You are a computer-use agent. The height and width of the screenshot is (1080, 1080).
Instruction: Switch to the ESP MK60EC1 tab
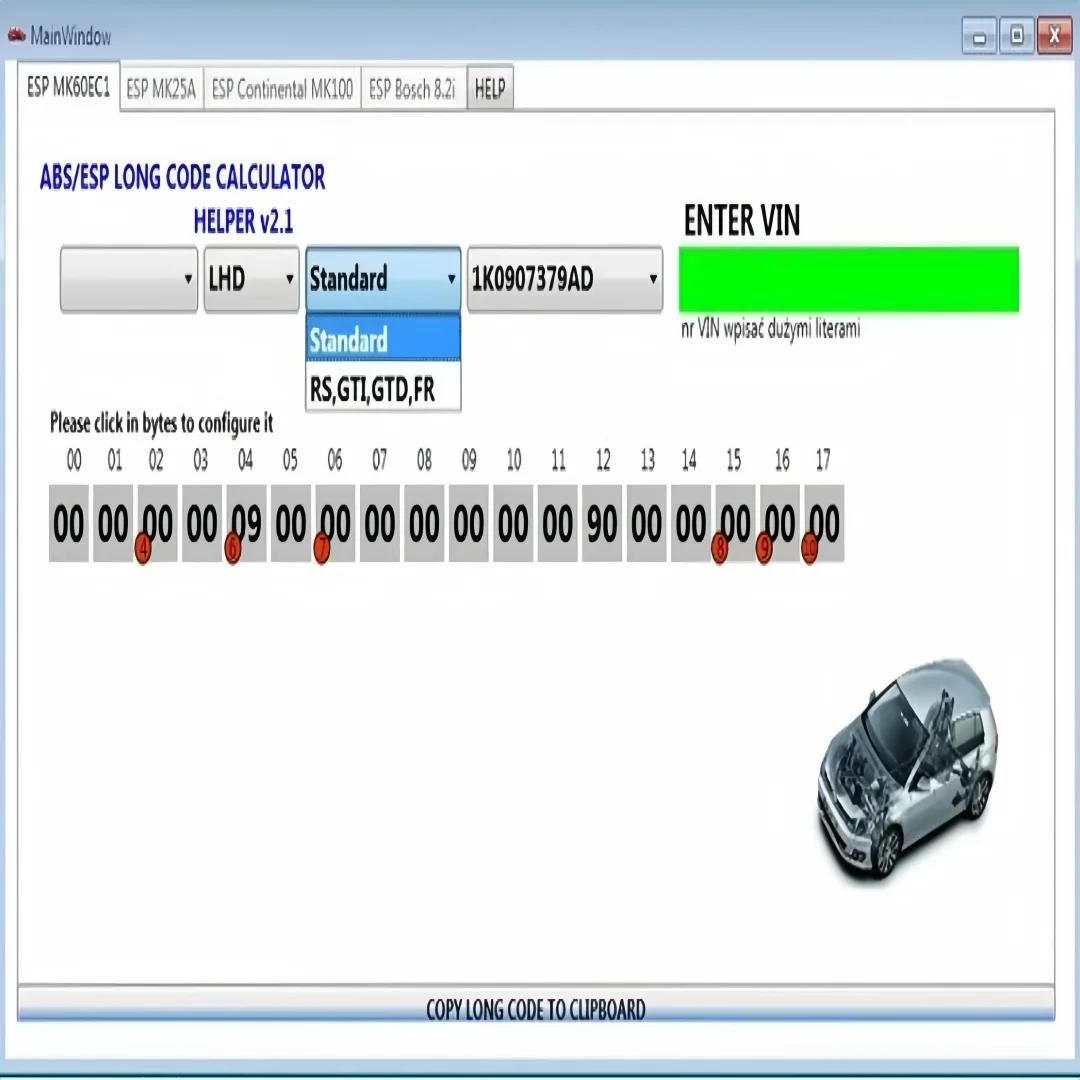[x=68, y=87]
